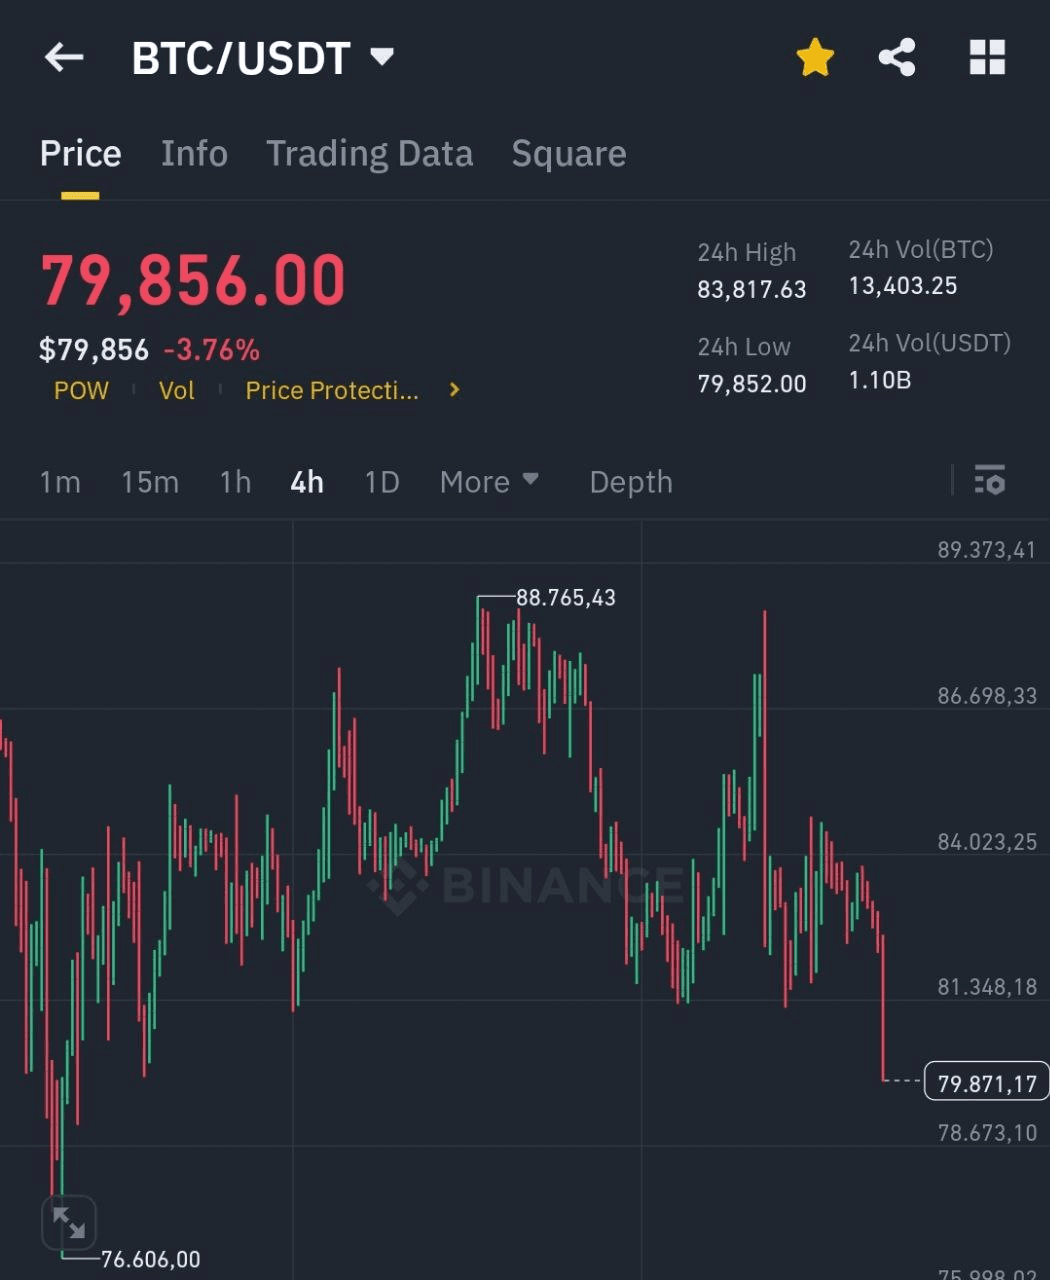This screenshot has height=1280, width=1050.
Task: Tap the 89.373,41 price axis label
Action: coord(987,550)
